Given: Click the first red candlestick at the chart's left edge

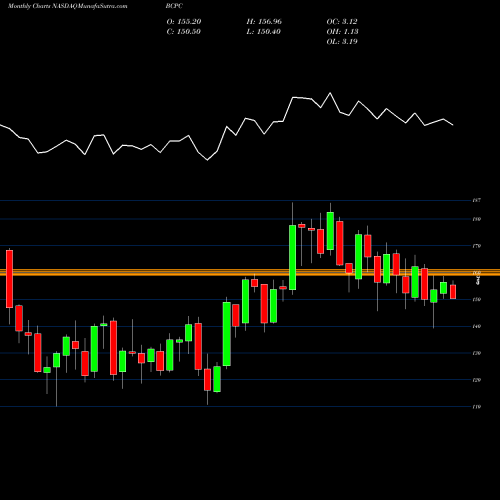Looking at the screenshot, I should pos(9,279).
